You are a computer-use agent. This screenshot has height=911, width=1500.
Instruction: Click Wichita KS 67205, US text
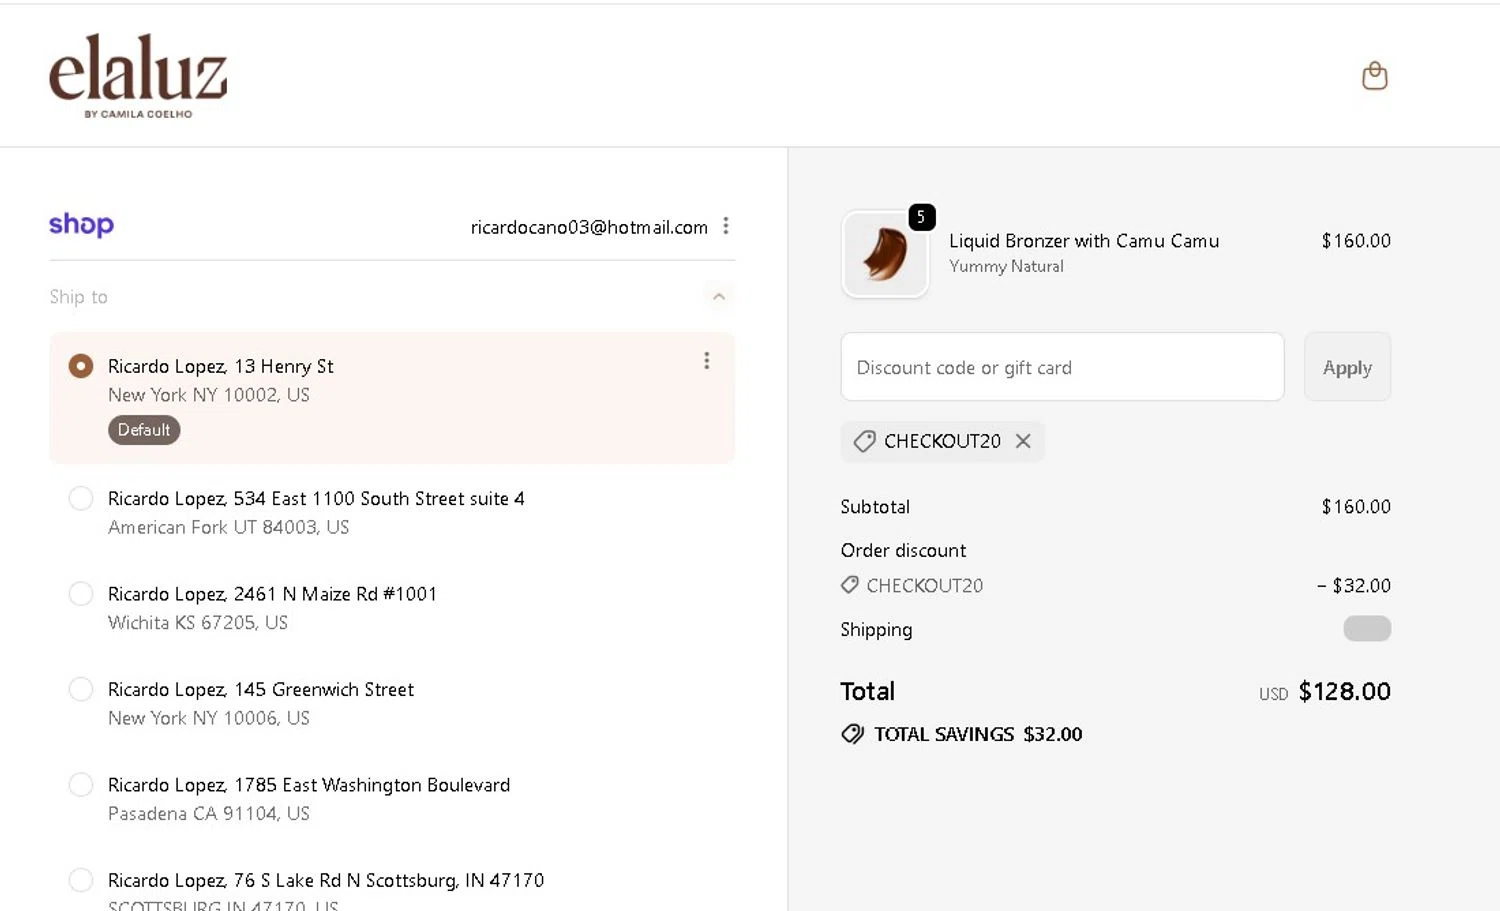pos(198,623)
